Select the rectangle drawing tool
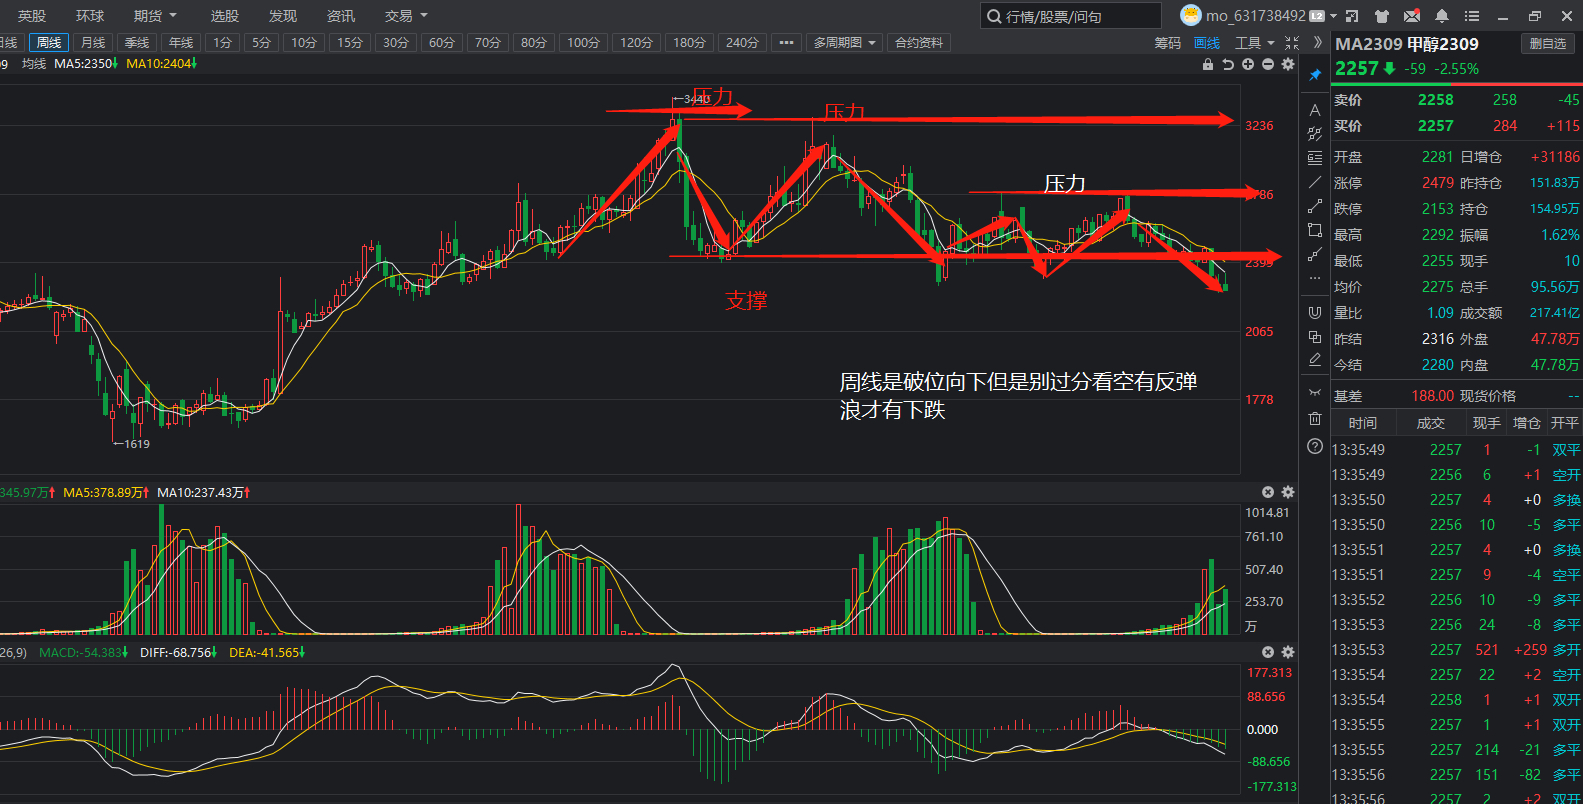 [x=1315, y=230]
